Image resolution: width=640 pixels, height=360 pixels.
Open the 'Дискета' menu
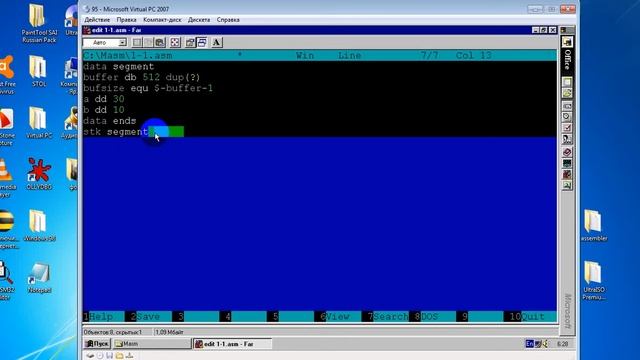click(199, 20)
